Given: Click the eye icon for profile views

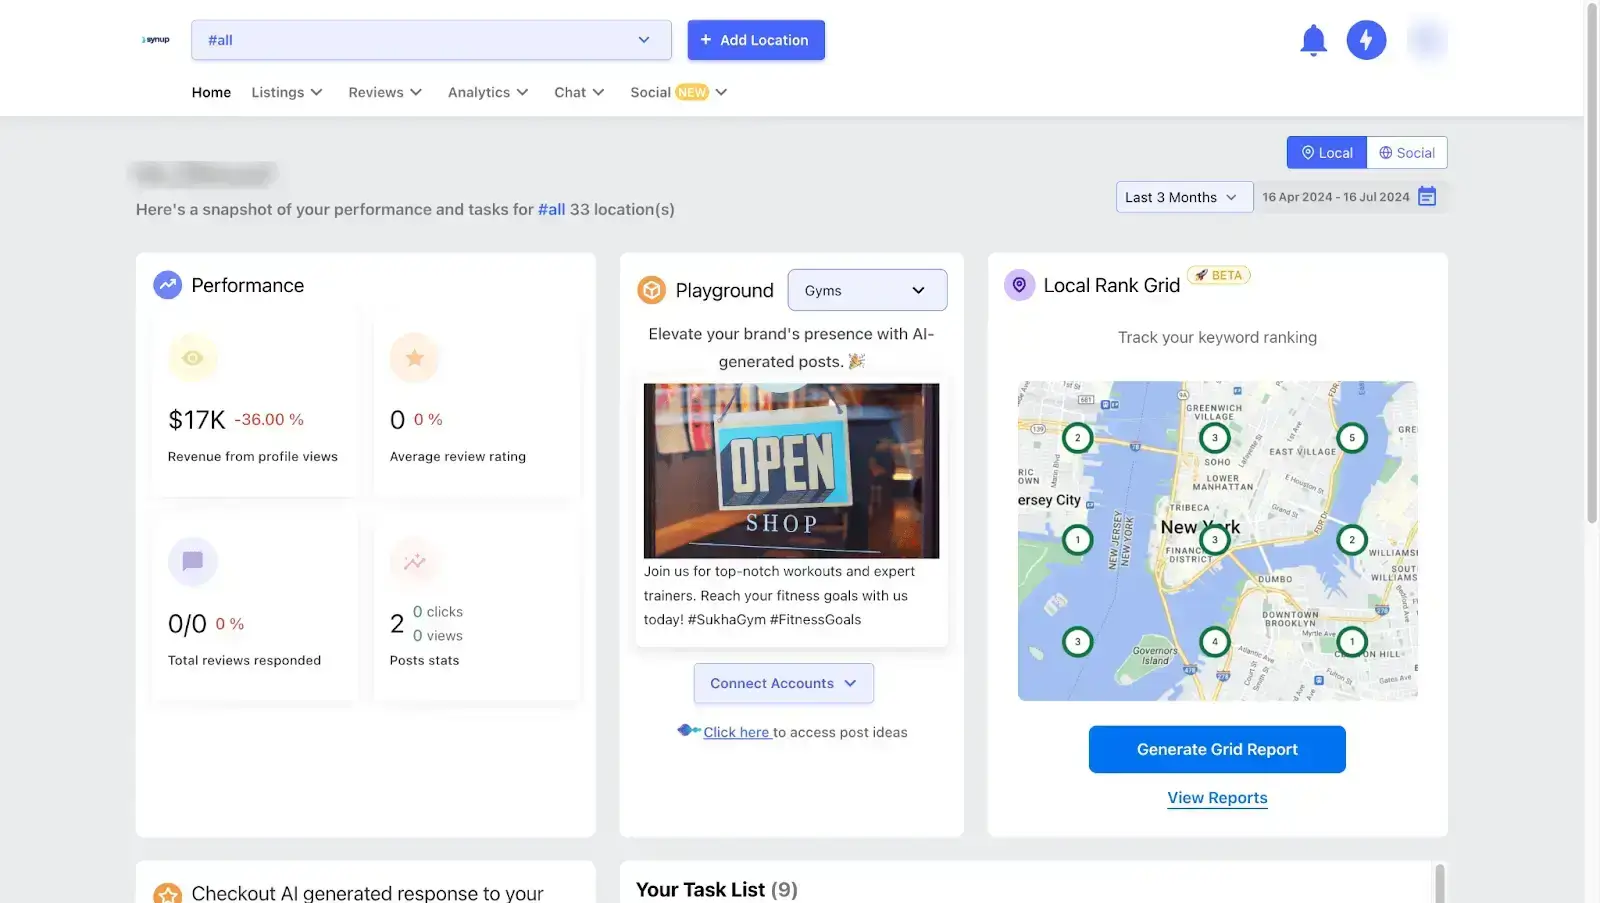Looking at the screenshot, I should point(193,358).
